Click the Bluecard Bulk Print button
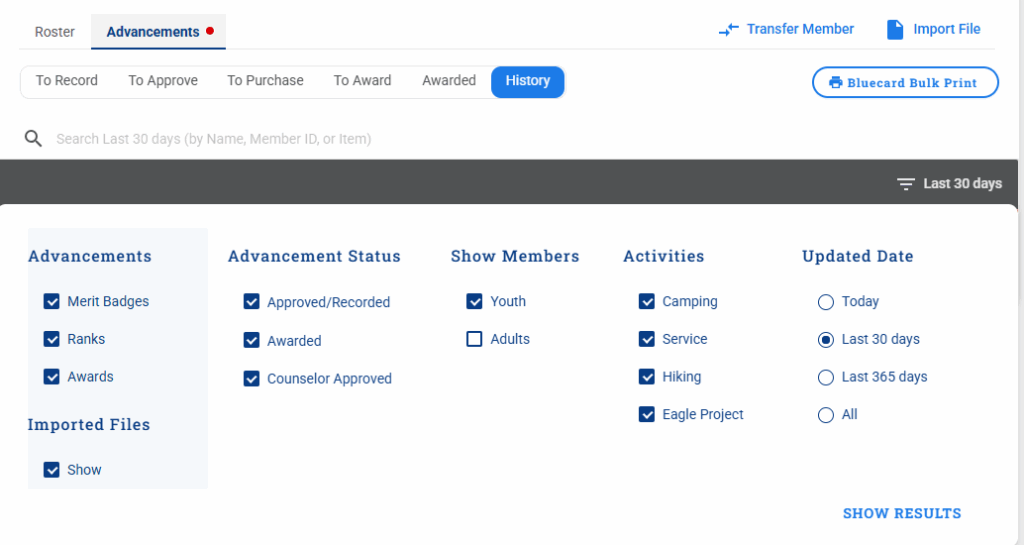The image size is (1024, 545). [905, 83]
